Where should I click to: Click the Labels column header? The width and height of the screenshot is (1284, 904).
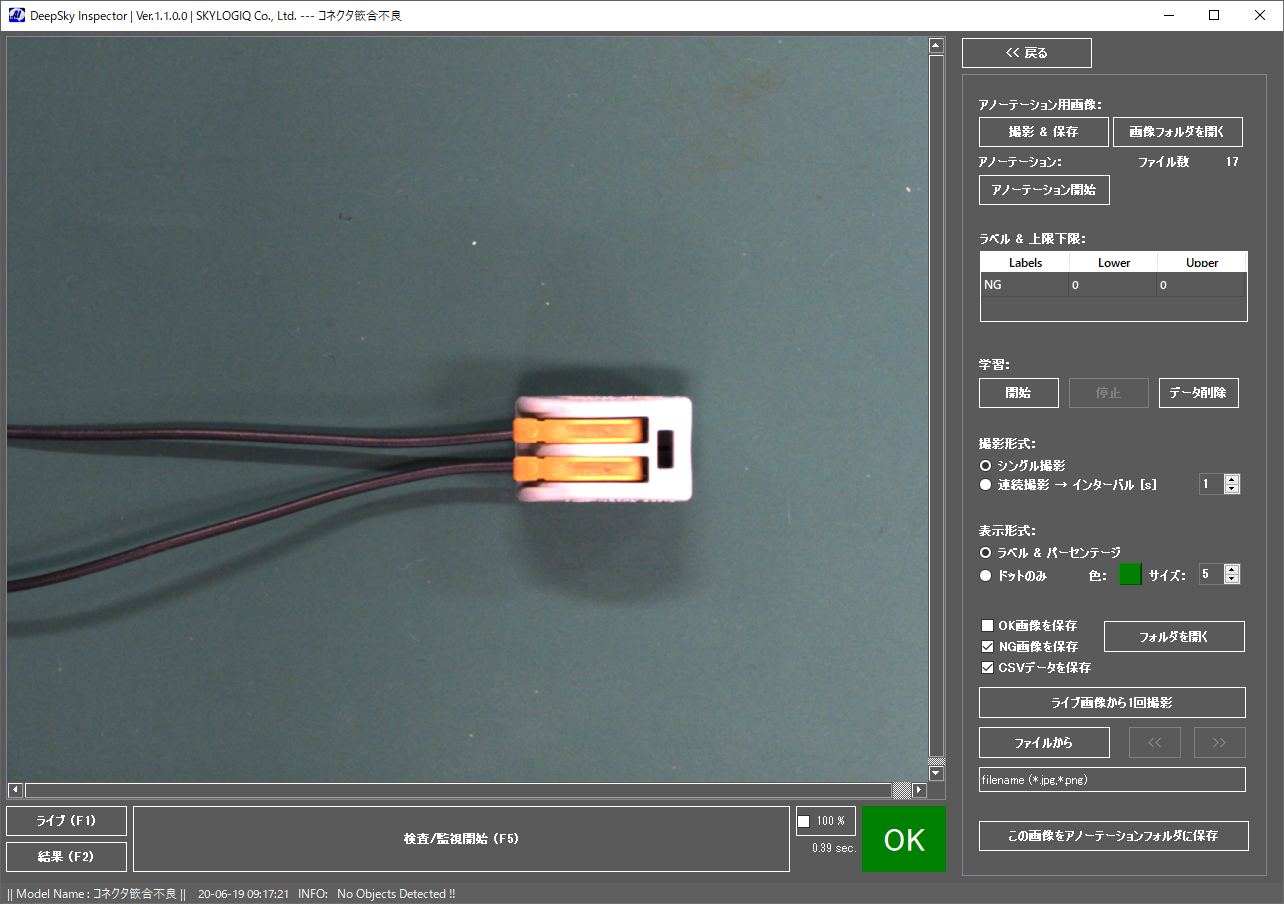tap(1025, 263)
